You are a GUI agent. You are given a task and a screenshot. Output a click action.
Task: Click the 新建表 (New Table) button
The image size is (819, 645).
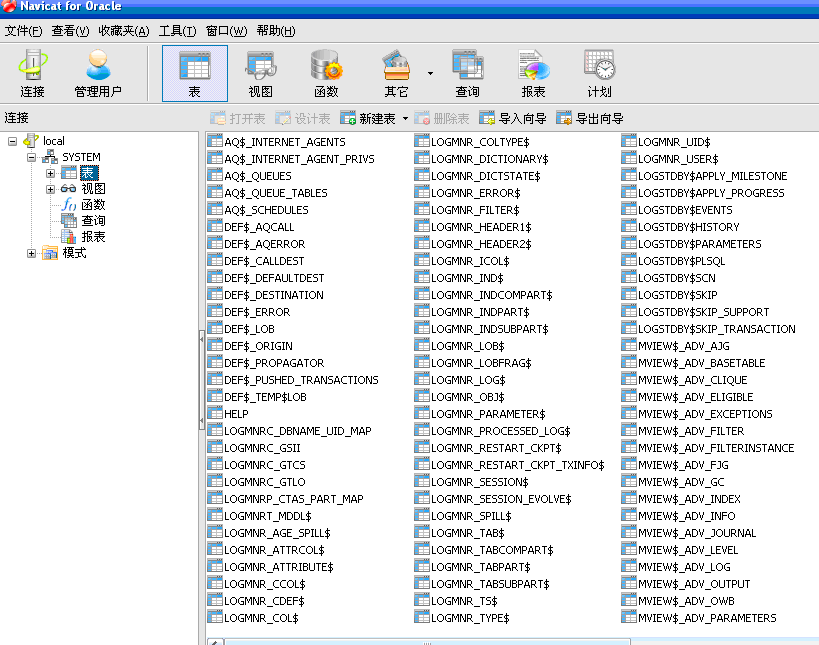[x=368, y=119]
